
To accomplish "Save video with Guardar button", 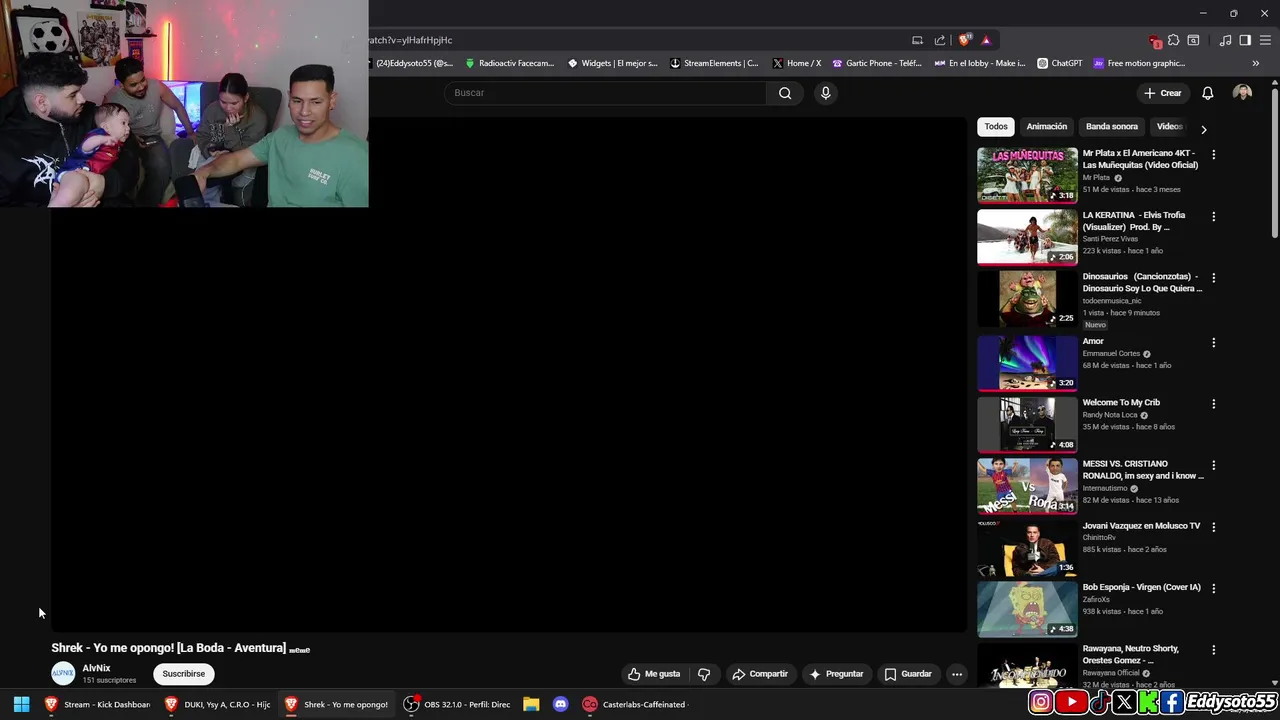I will pos(908,674).
